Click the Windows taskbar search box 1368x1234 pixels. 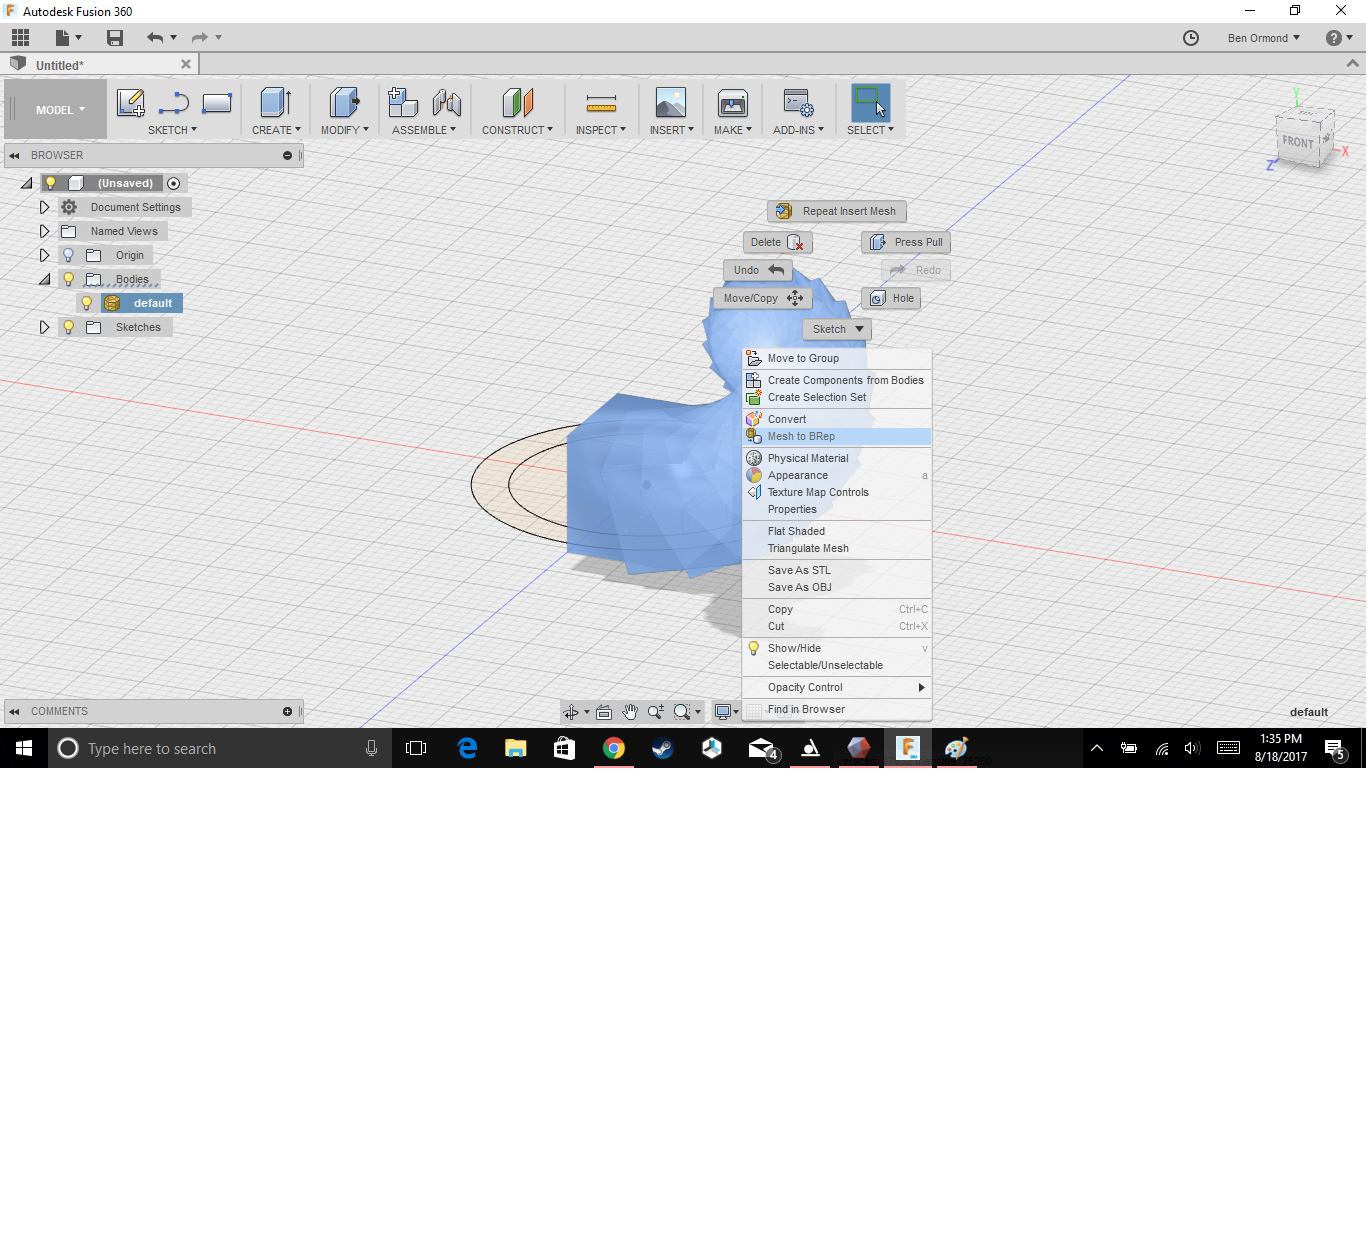pos(219,748)
